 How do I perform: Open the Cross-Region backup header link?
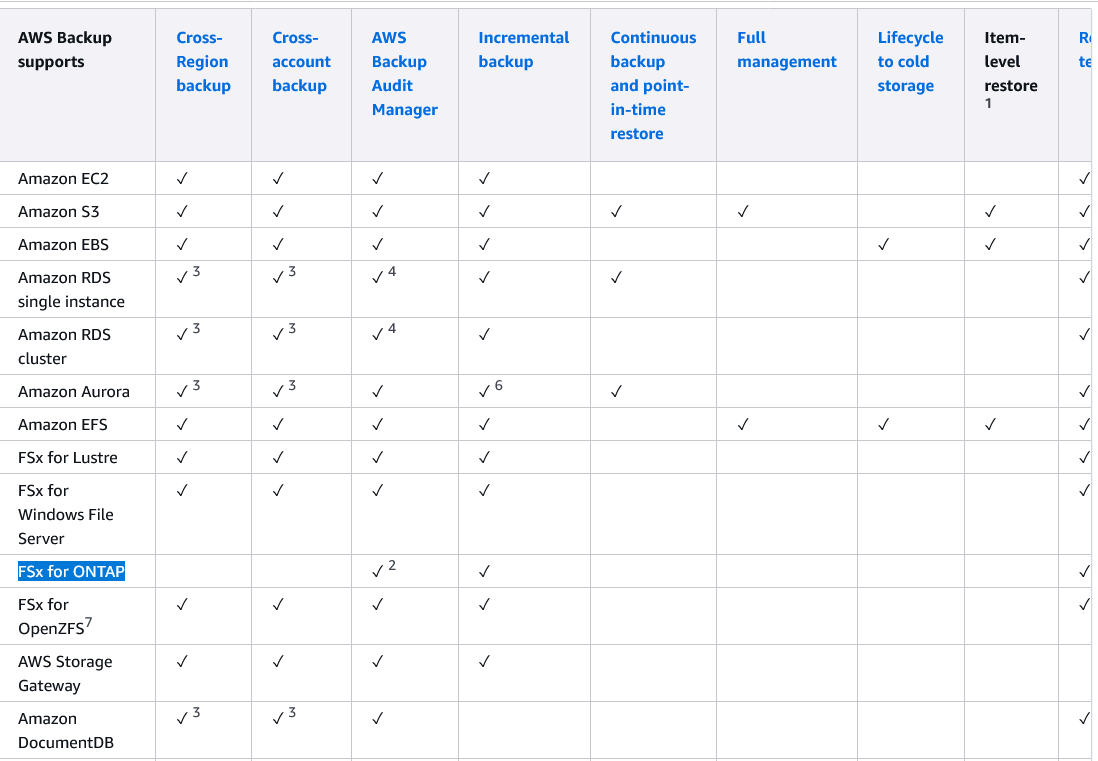click(x=203, y=62)
